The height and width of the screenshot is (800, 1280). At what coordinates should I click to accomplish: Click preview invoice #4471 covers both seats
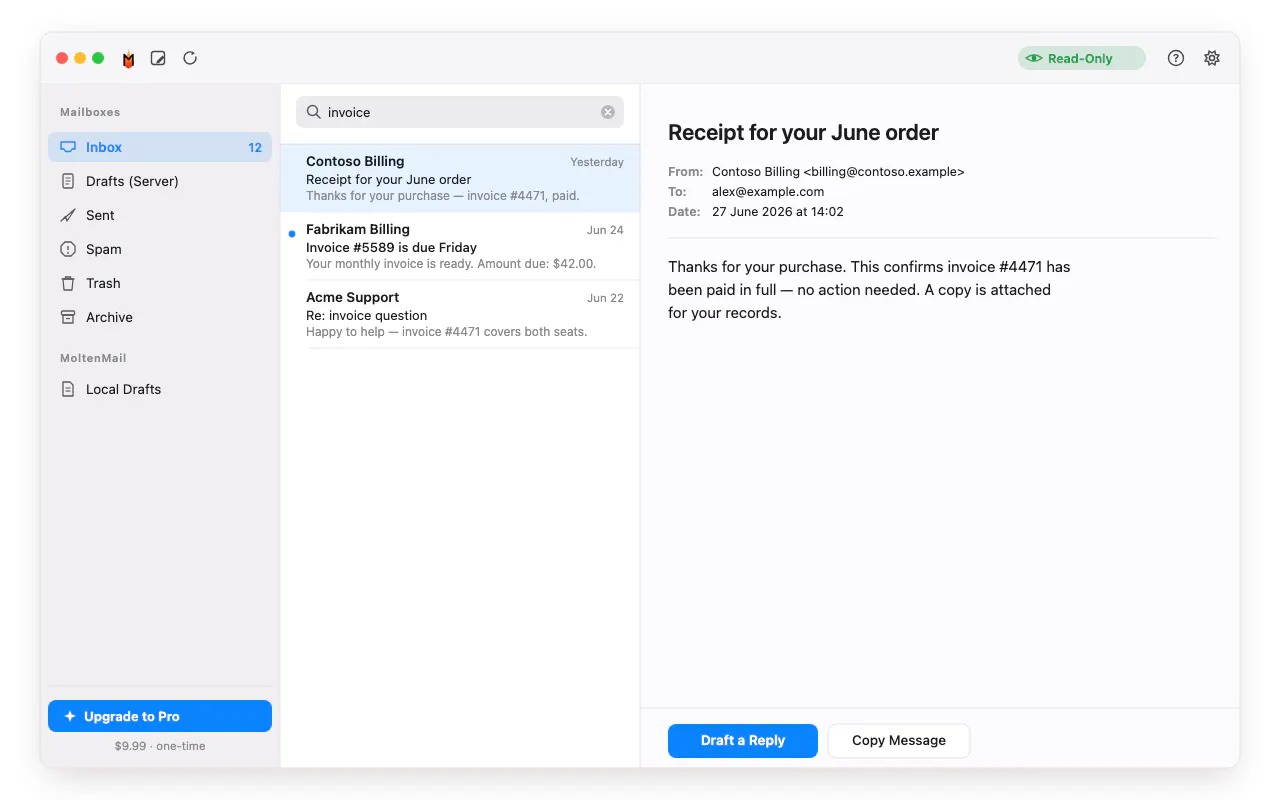[x=494, y=332]
